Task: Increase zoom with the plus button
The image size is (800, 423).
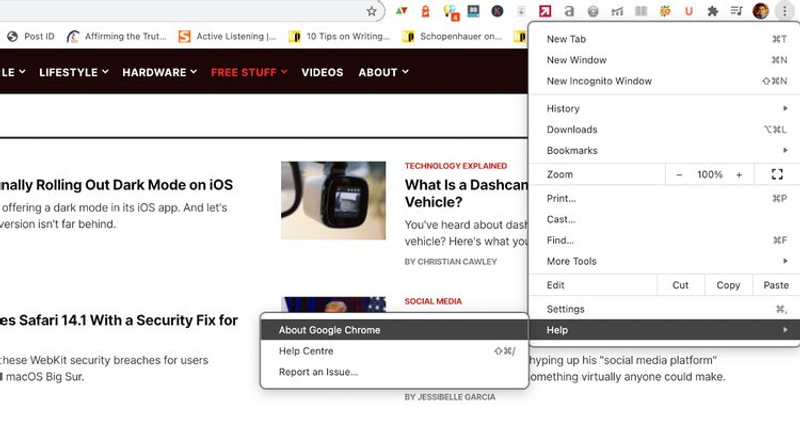Action: (739, 175)
